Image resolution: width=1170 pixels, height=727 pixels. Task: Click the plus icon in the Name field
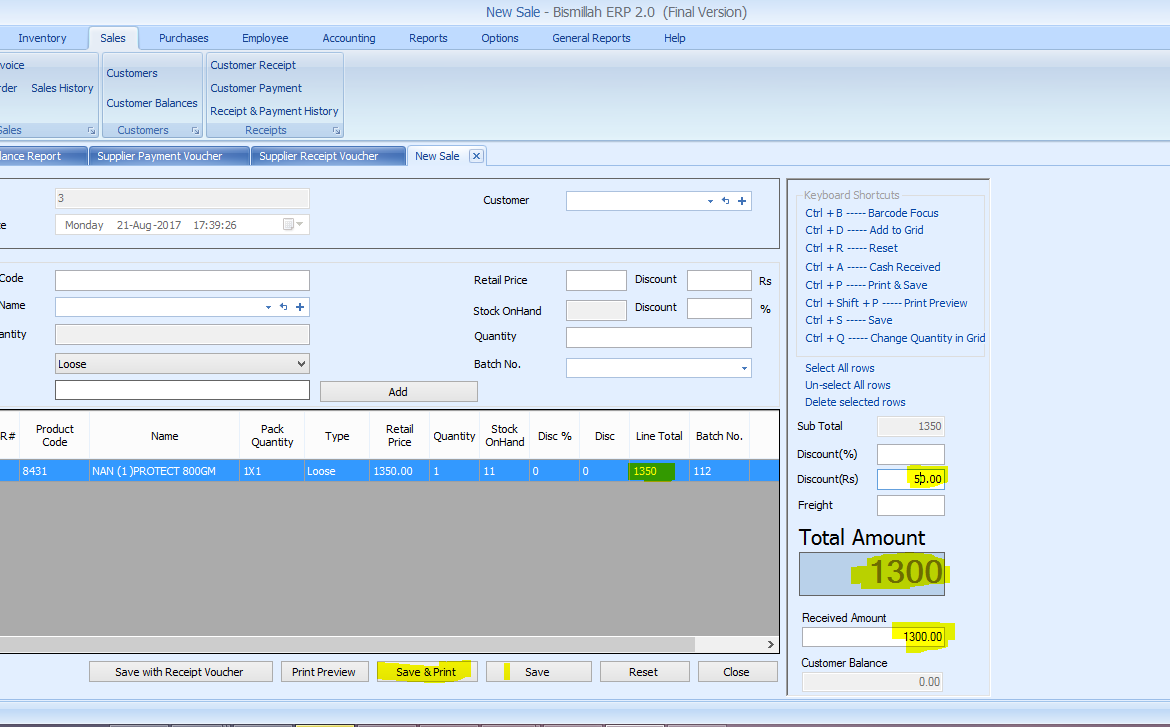tap(300, 307)
